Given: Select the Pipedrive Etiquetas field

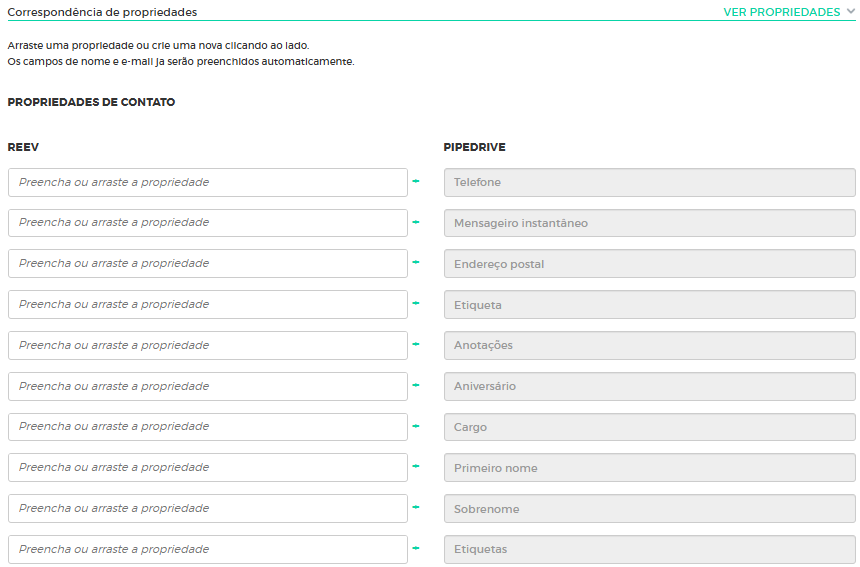Looking at the screenshot, I should 649,549.
